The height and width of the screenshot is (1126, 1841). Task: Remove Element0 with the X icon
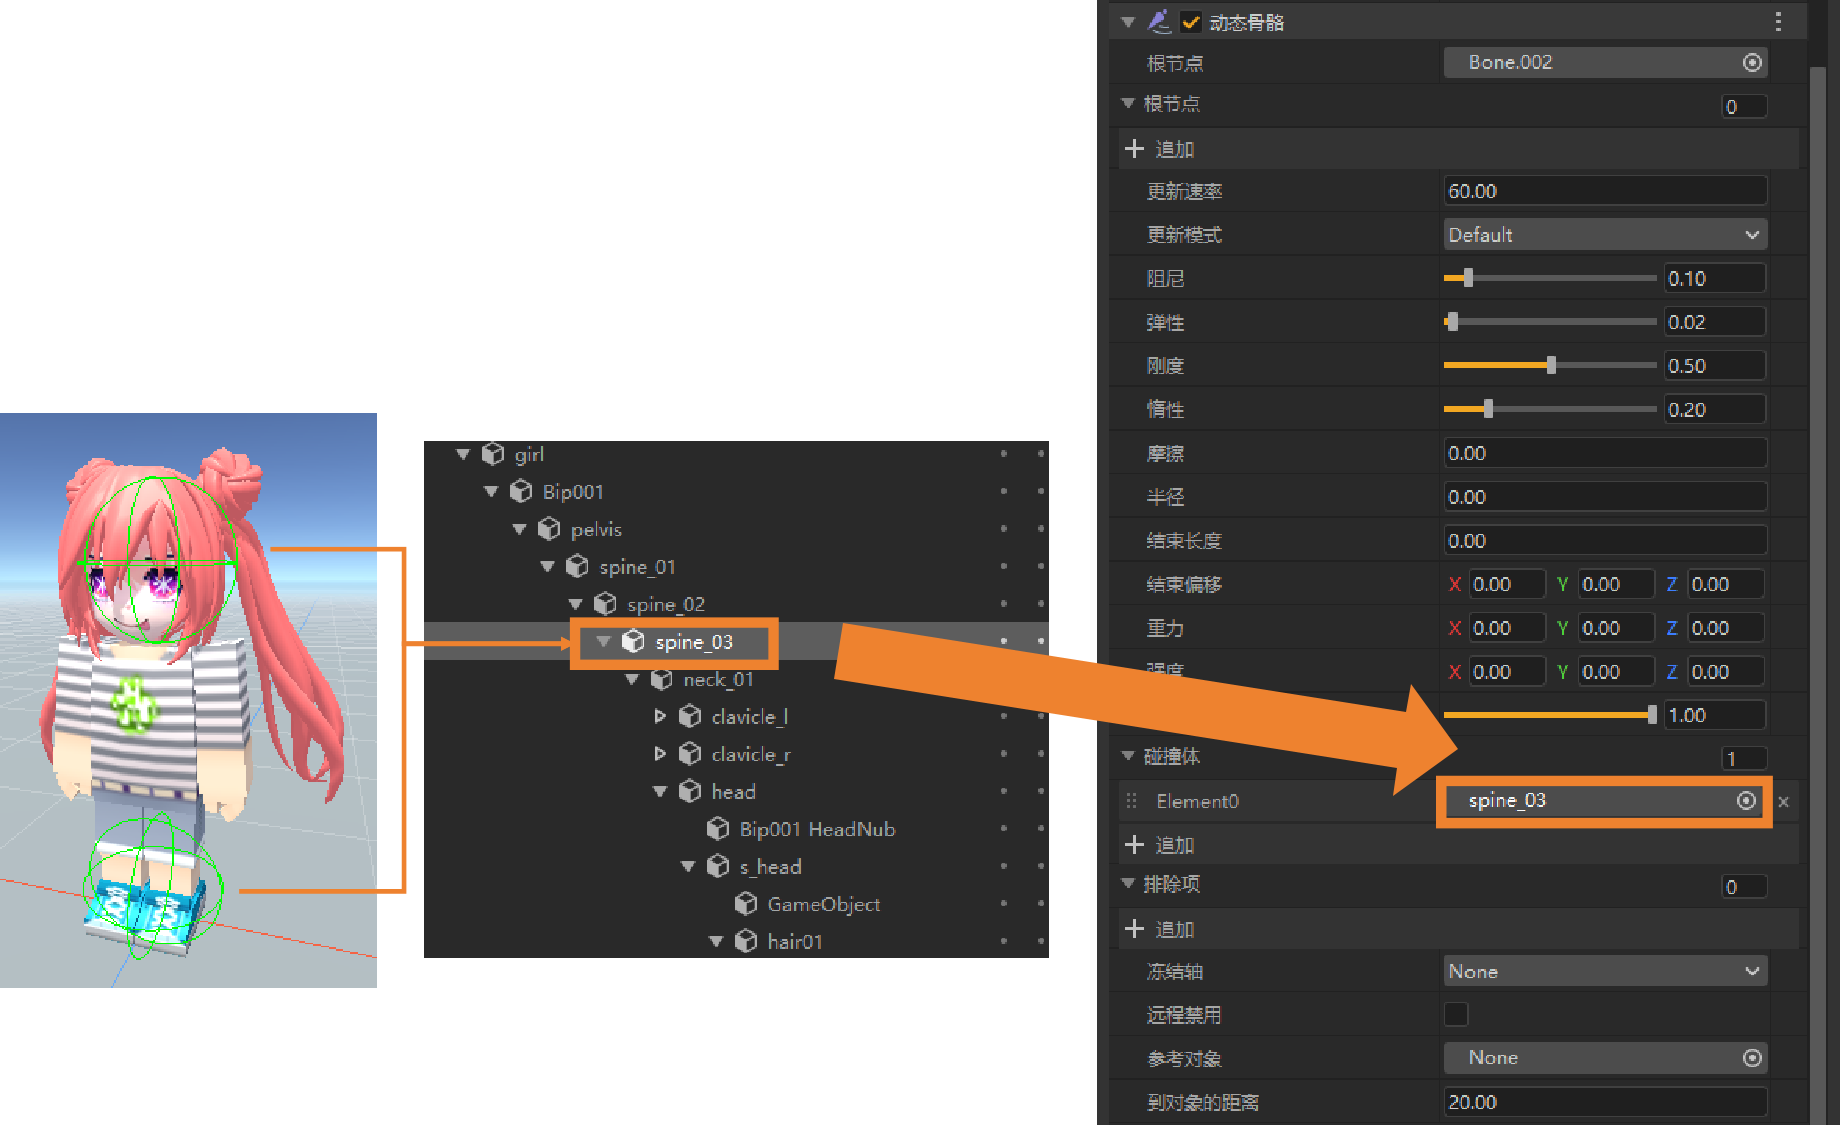click(1784, 802)
